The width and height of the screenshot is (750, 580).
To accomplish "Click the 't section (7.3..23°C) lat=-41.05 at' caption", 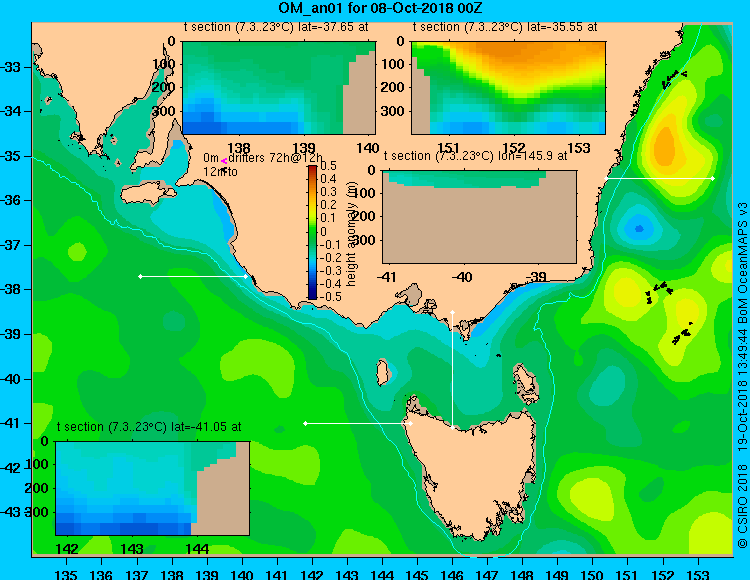I will tap(149, 427).
